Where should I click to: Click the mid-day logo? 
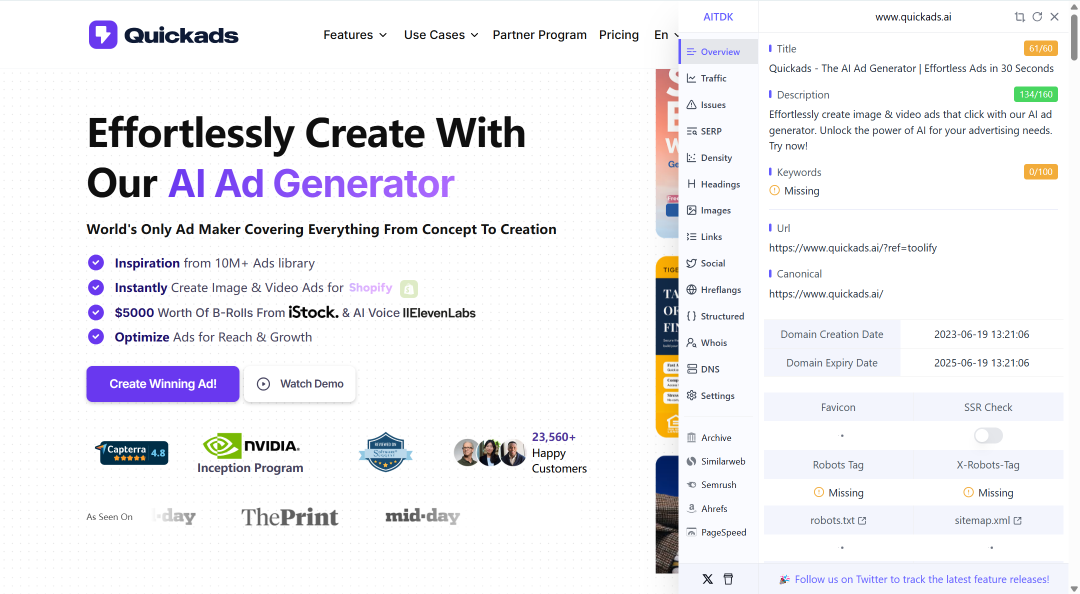(422, 516)
